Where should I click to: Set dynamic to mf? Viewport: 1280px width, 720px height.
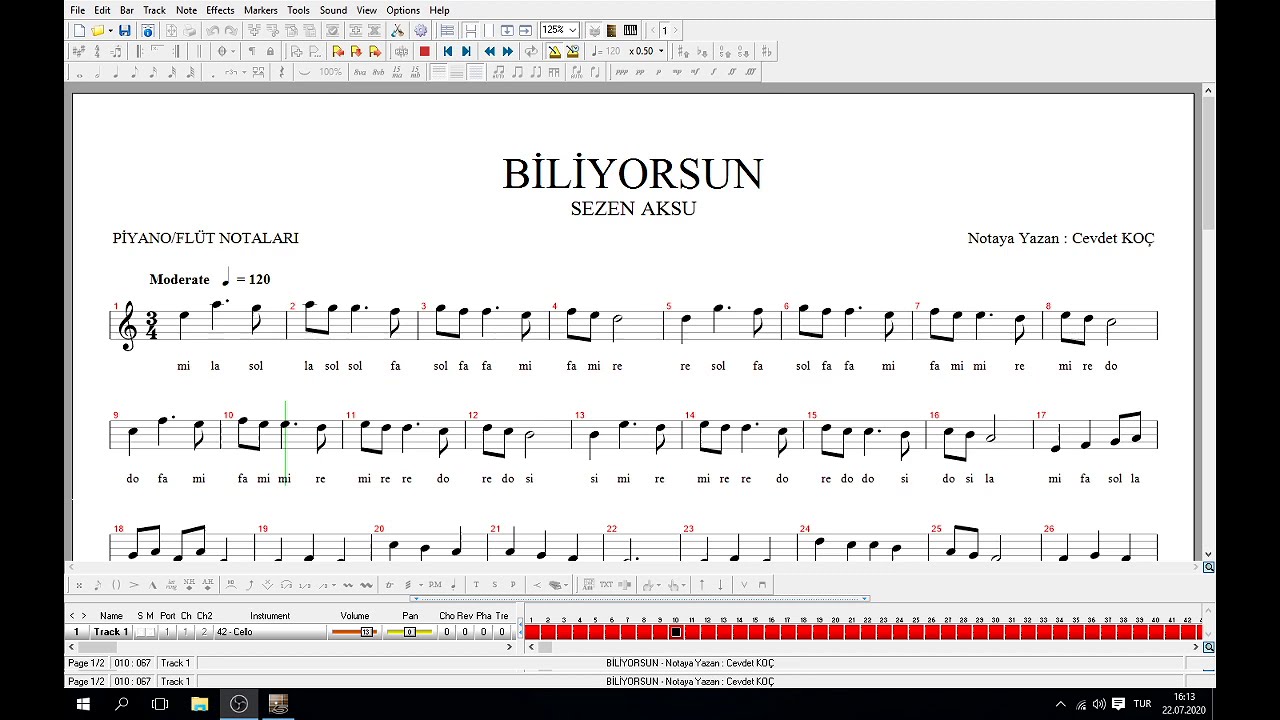(695, 72)
